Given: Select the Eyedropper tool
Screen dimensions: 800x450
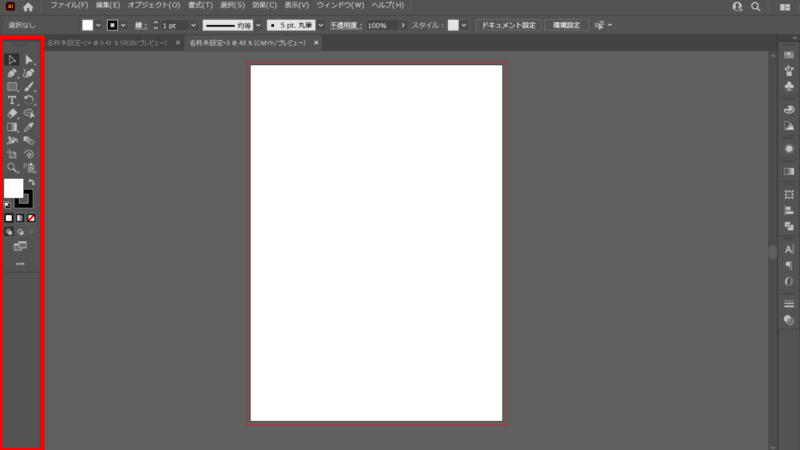Looking at the screenshot, I should (29, 127).
